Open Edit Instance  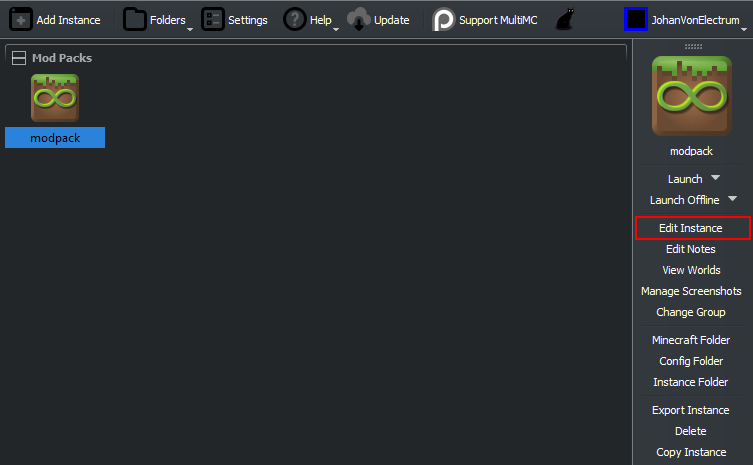coord(691,228)
